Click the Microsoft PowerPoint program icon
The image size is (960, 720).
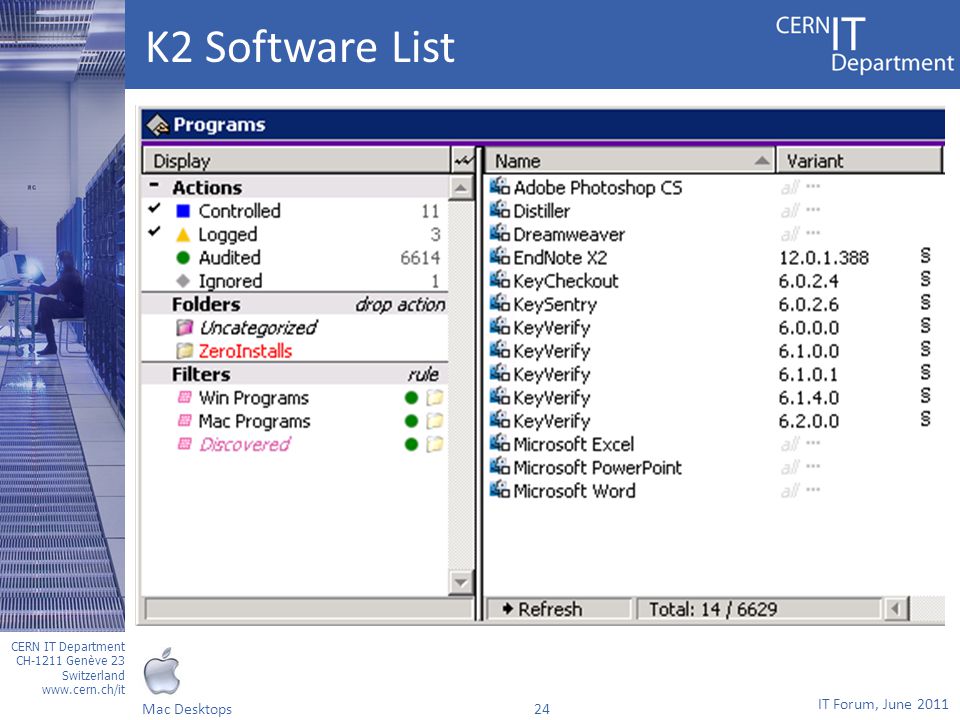[500, 466]
